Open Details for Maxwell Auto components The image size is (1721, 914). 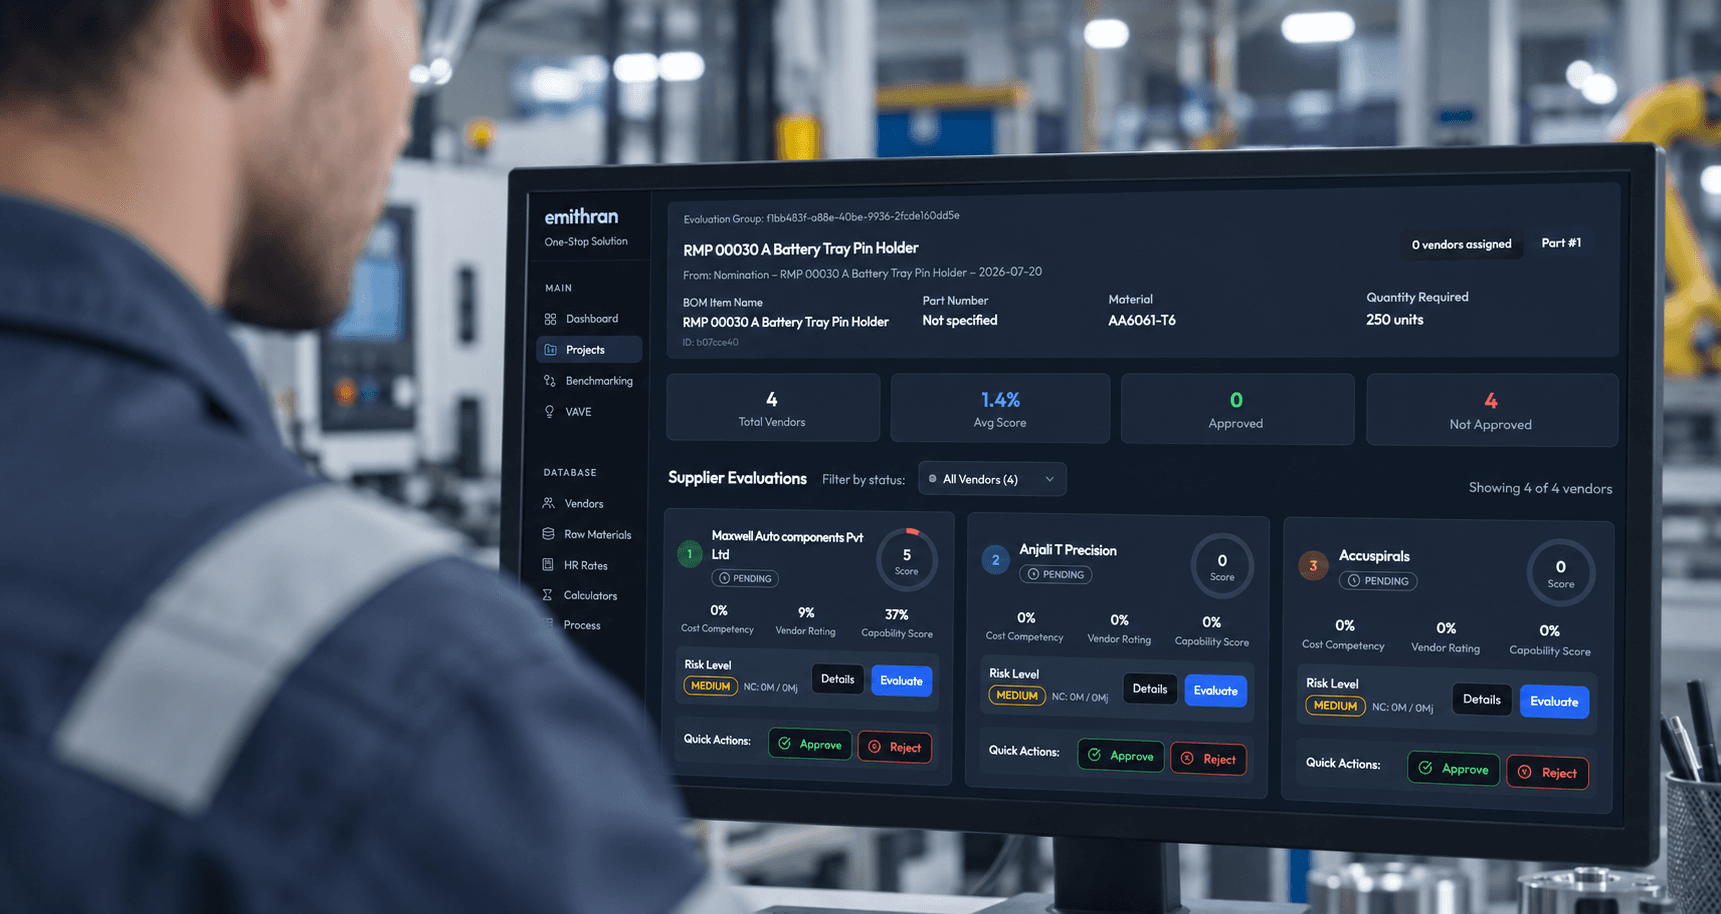pos(837,680)
